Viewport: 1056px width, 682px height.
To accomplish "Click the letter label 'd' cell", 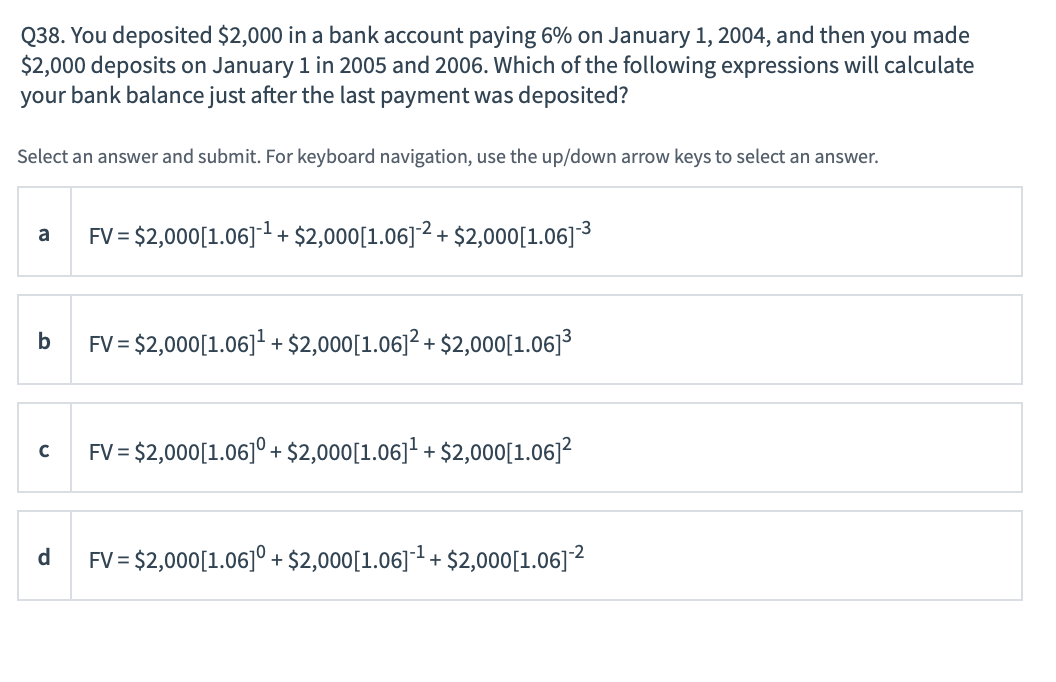I will [x=44, y=555].
